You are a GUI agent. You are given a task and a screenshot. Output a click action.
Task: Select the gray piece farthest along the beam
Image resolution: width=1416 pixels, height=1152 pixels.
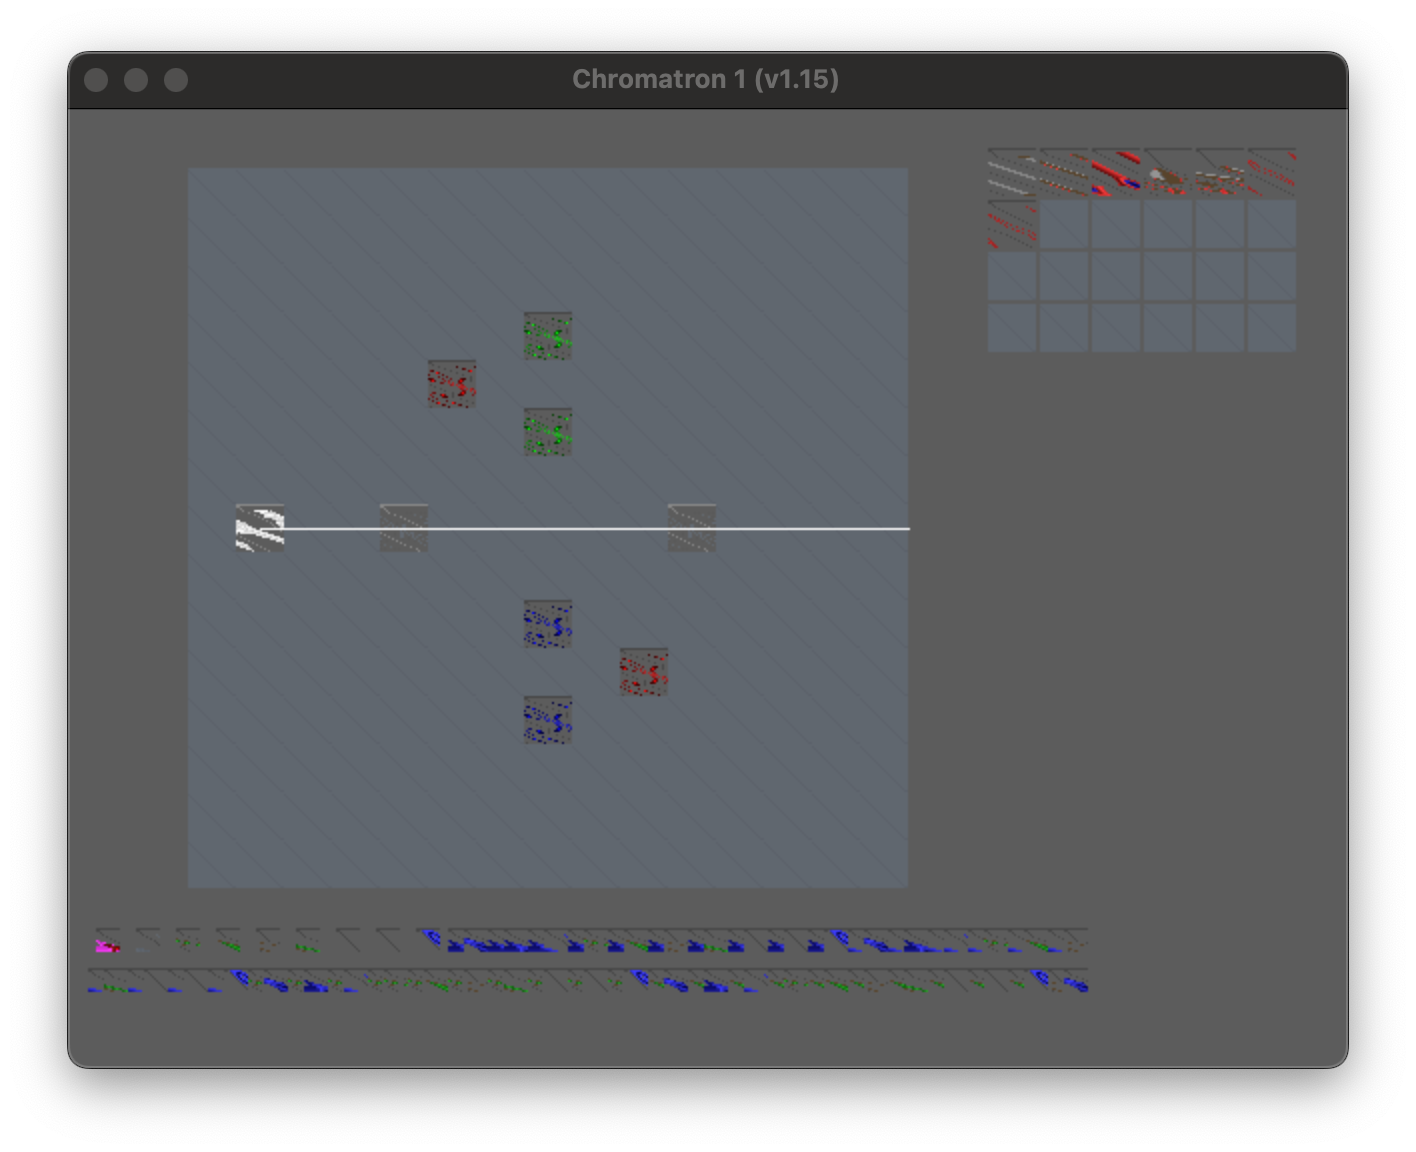[692, 528]
